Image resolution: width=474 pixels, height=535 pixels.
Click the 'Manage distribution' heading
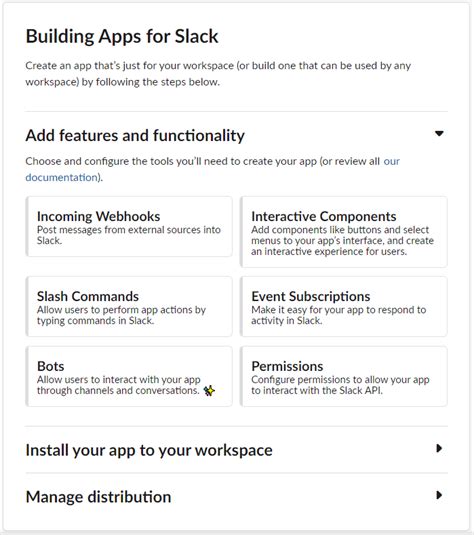pos(99,497)
